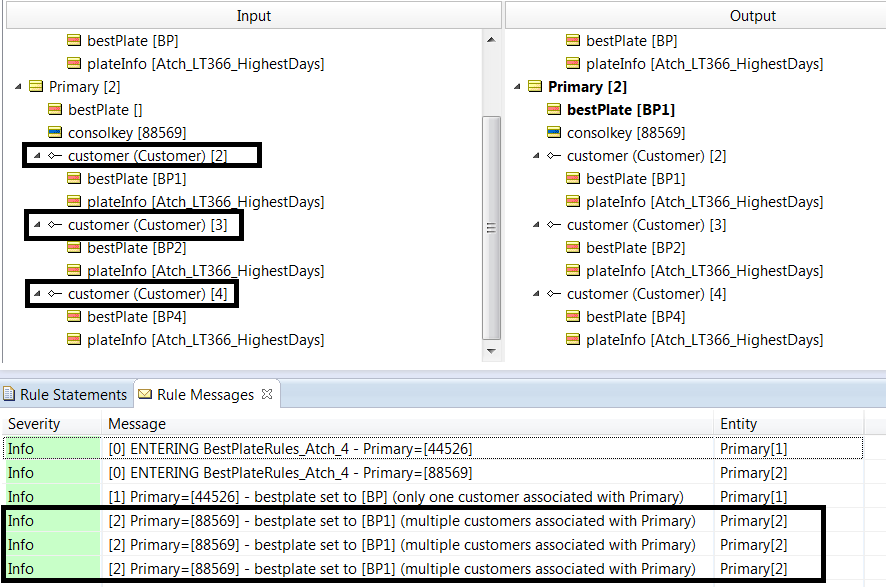
Task: Select the '[0] ENTERING BestPlateRules_Atch_4 - Primary=[44526]' message
Action: coord(433,449)
